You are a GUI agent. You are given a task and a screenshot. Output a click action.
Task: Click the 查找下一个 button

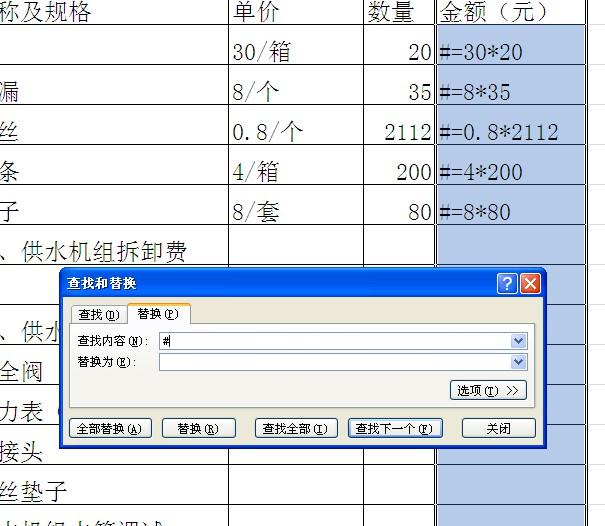coord(395,428)
